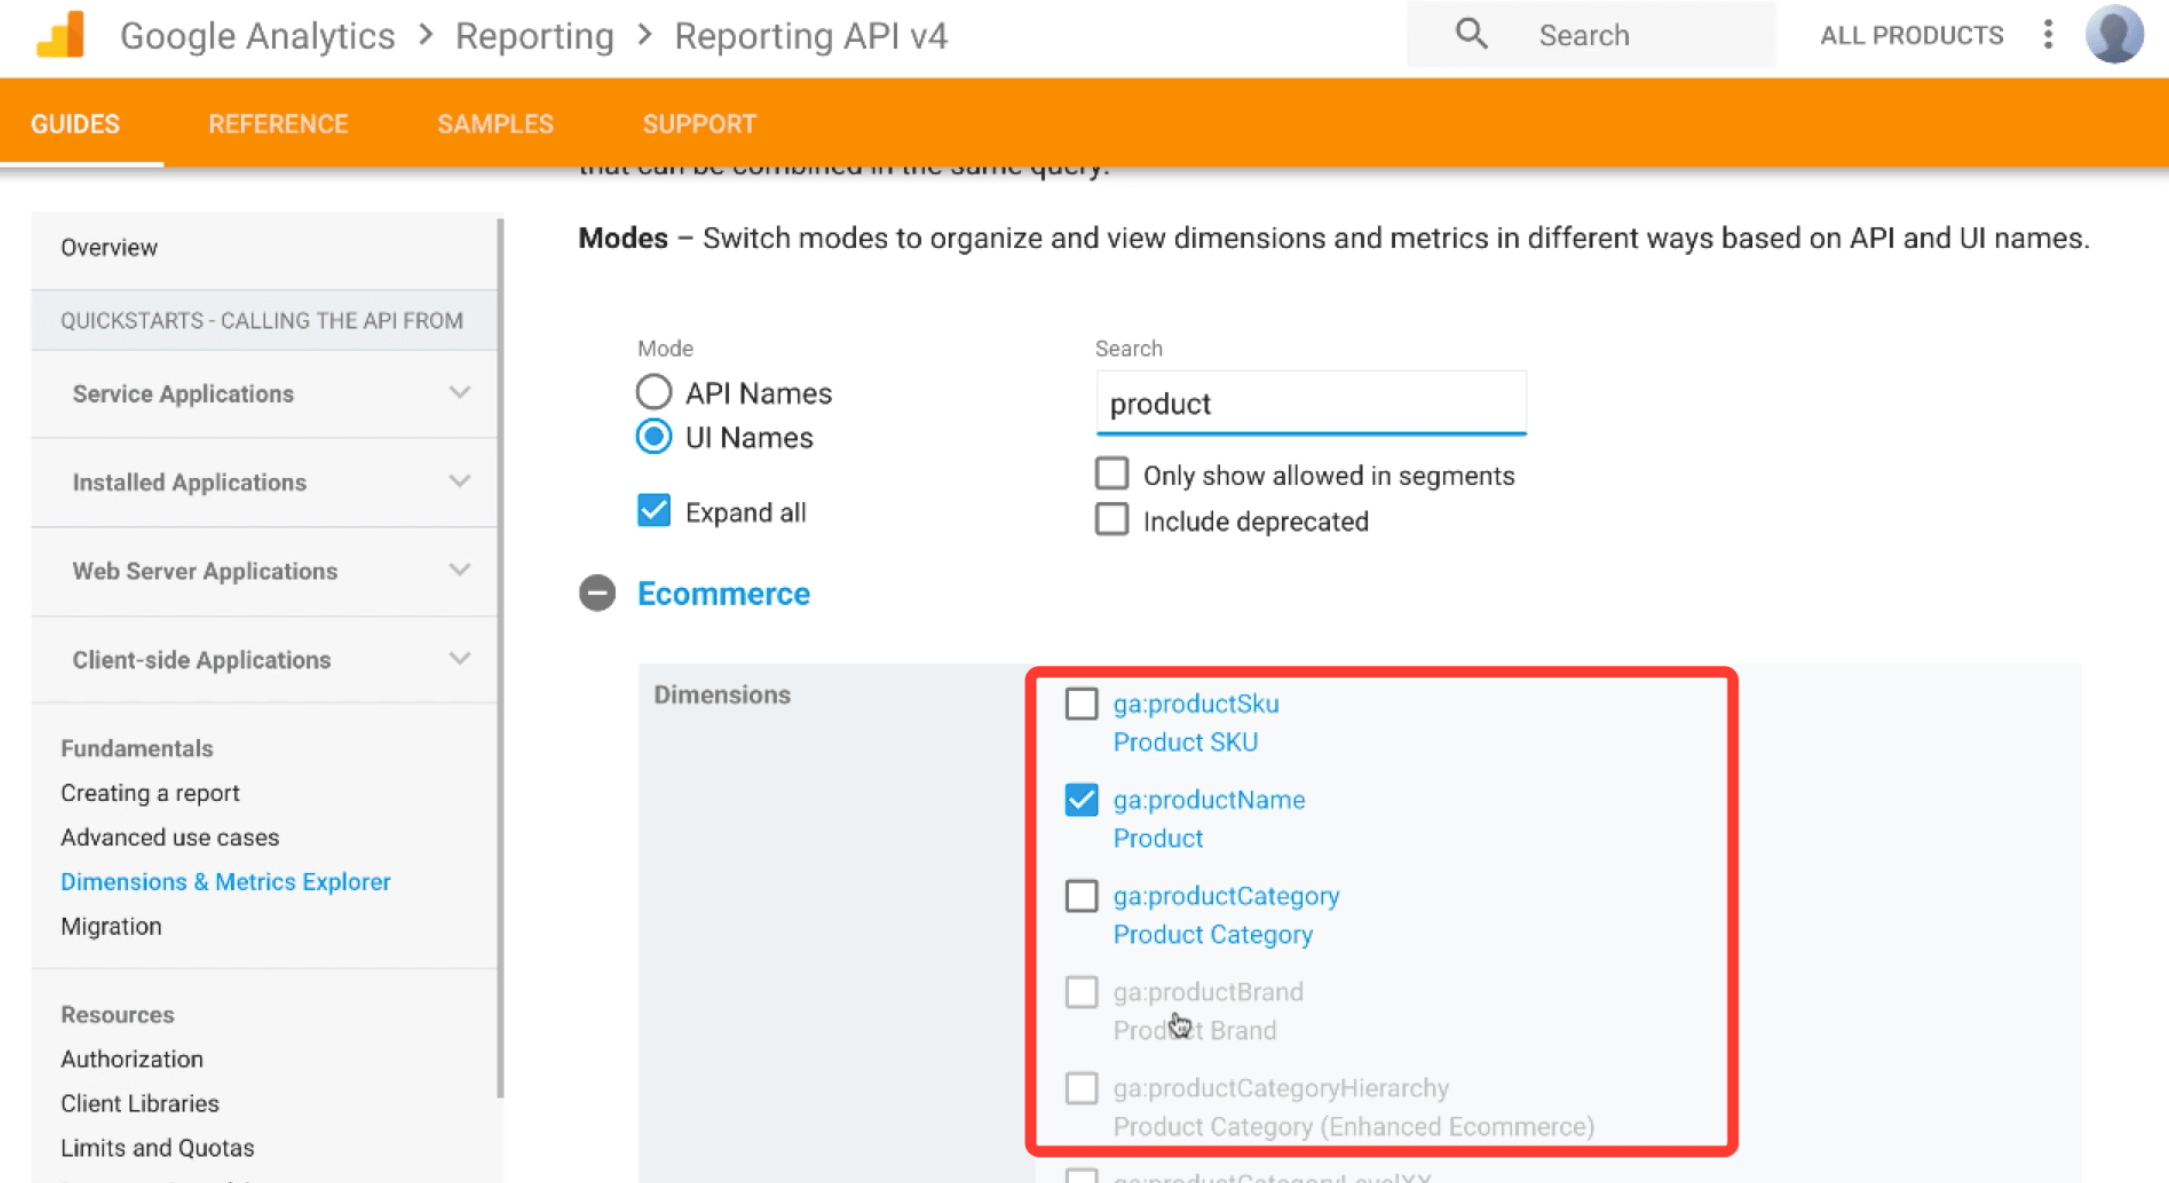Click the ga:productCategoryHierarchy dimension name
The height and width of the screenshot is (1183, 2169).
pyautogui.click(x=1281, y=1088)
